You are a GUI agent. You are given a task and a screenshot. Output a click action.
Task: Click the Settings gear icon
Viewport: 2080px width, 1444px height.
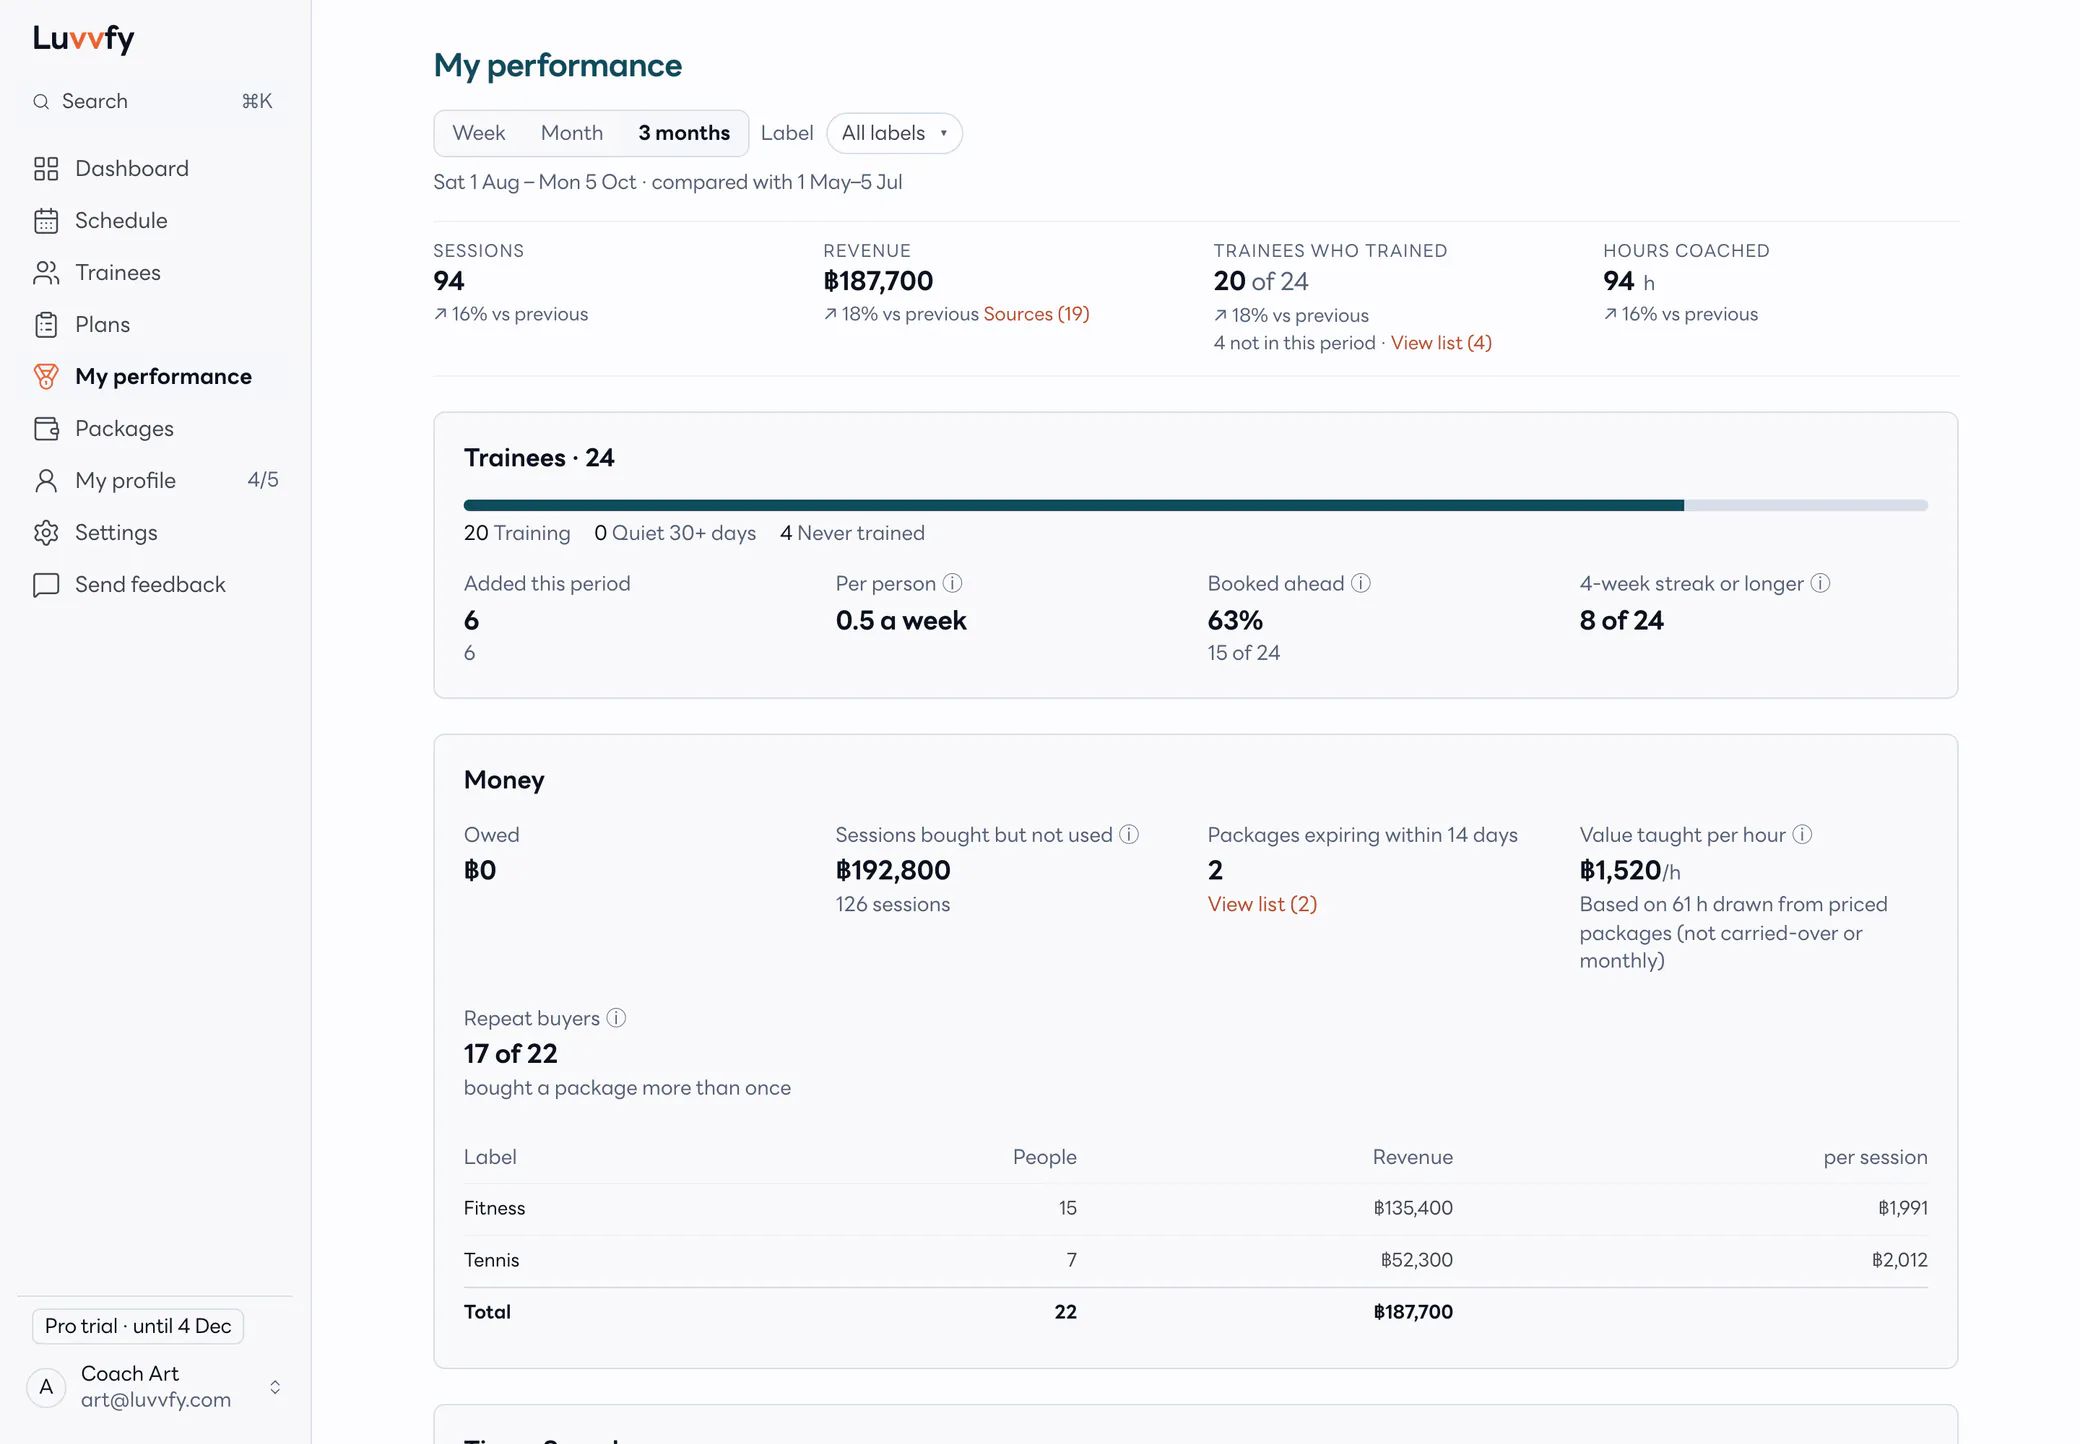[46, 533]
